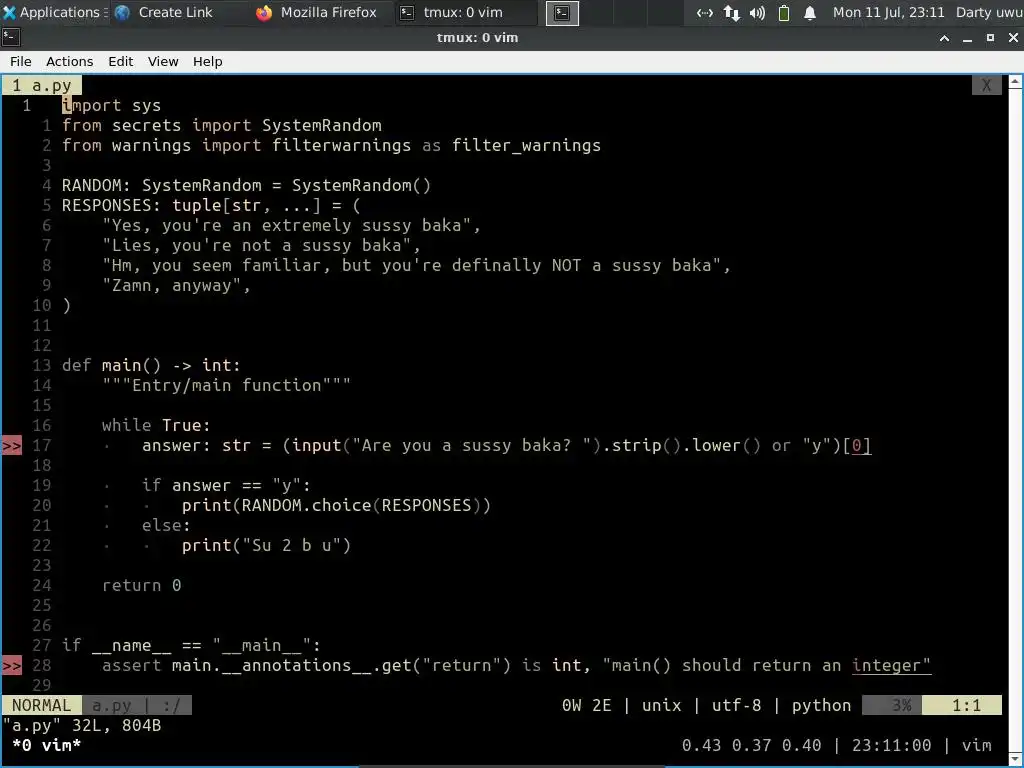Click the error sign on line 28

(12, 665)
